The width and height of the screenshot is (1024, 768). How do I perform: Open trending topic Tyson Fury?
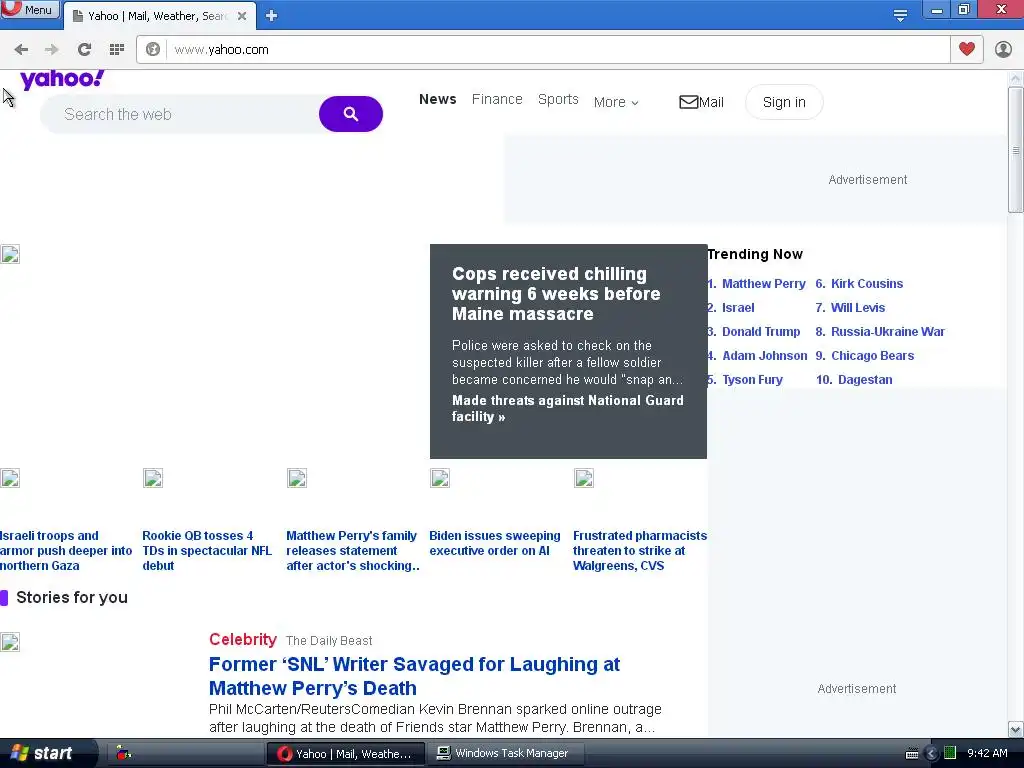point(752,380)
